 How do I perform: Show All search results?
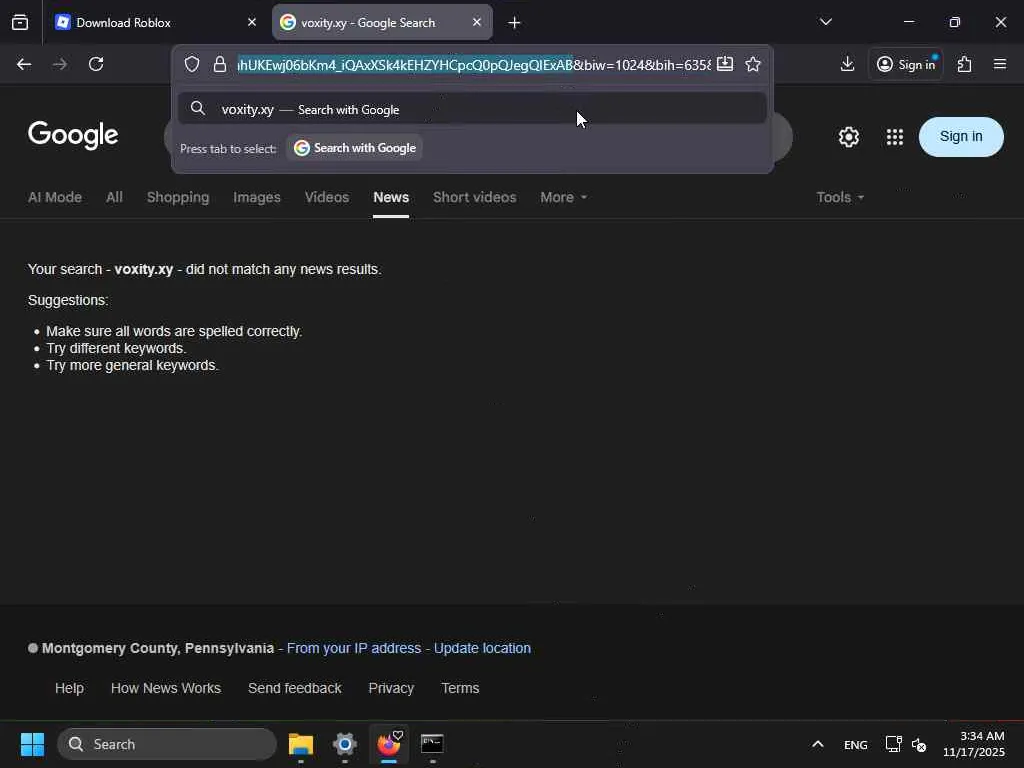click(x=114, y=197)
